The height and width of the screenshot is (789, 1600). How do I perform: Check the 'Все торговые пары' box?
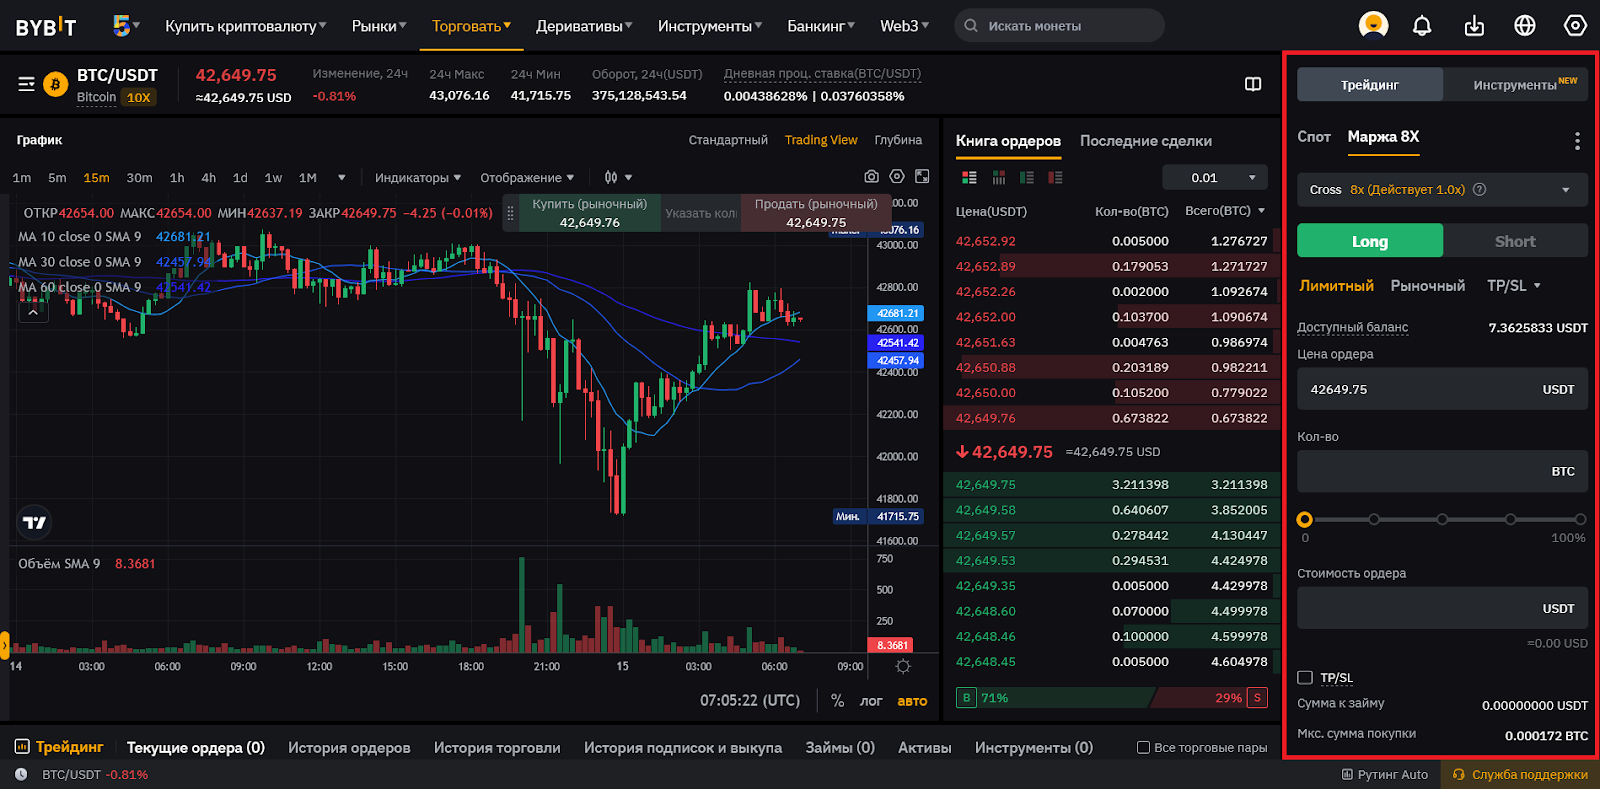pyautogui.click(x=1143, y=748)
